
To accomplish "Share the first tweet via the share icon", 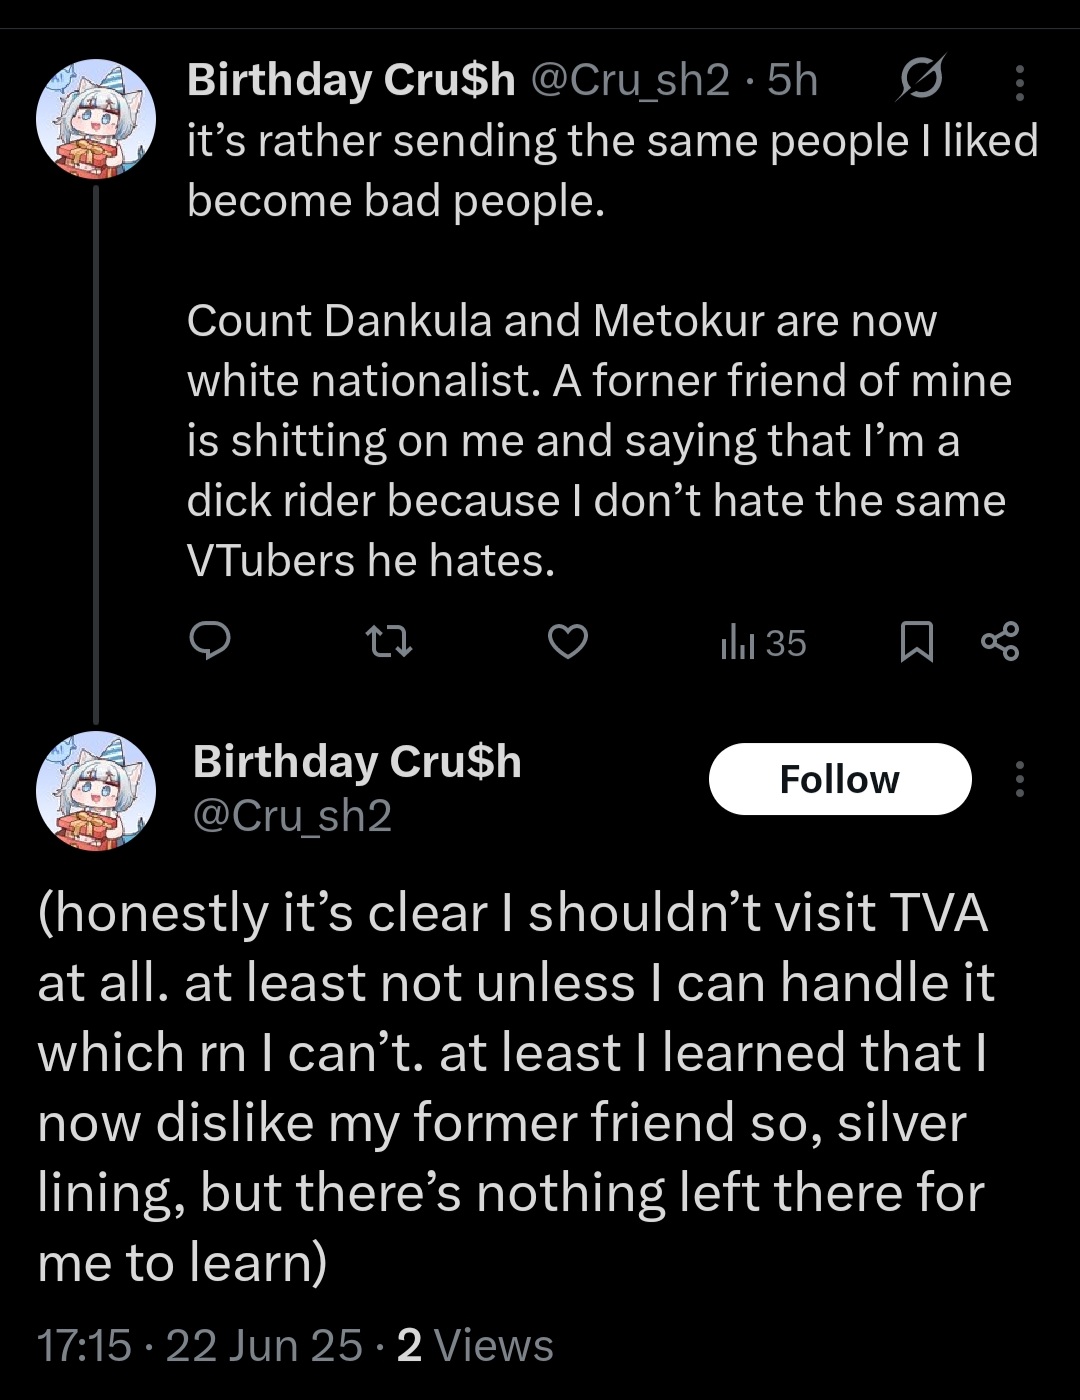I will pos(1000,641).
